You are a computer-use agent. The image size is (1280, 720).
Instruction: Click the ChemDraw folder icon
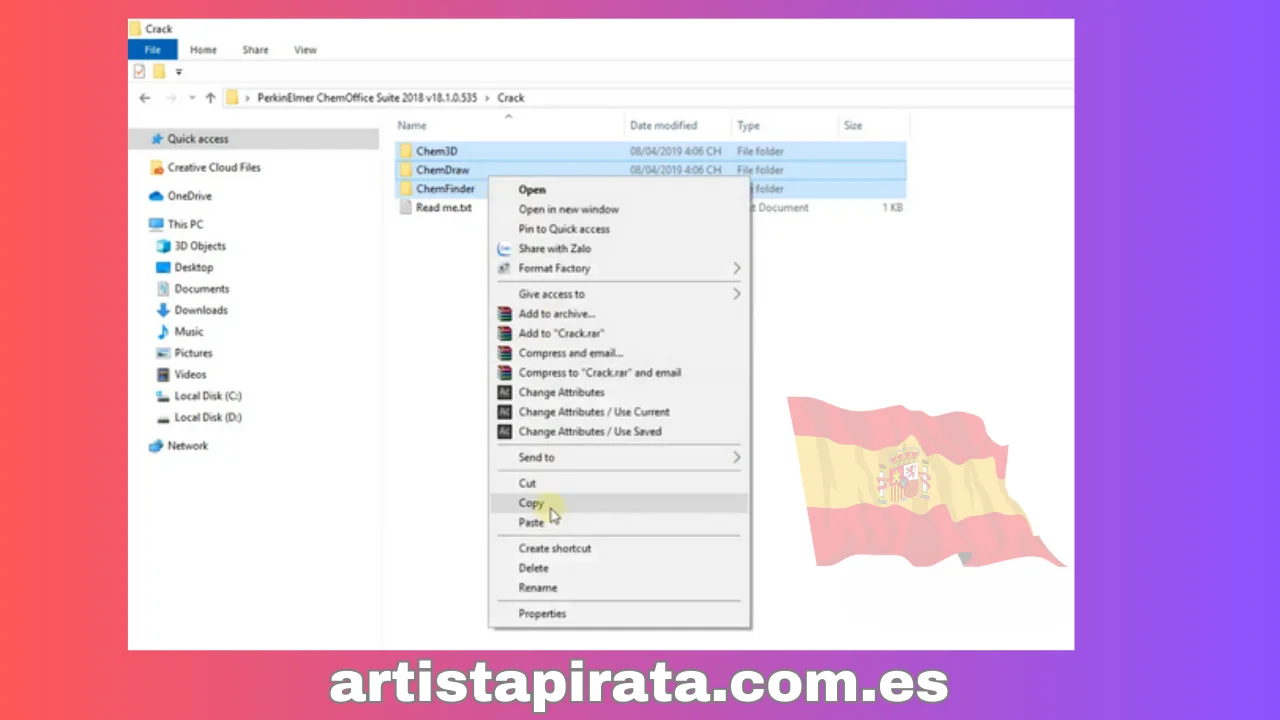point(405,170)
